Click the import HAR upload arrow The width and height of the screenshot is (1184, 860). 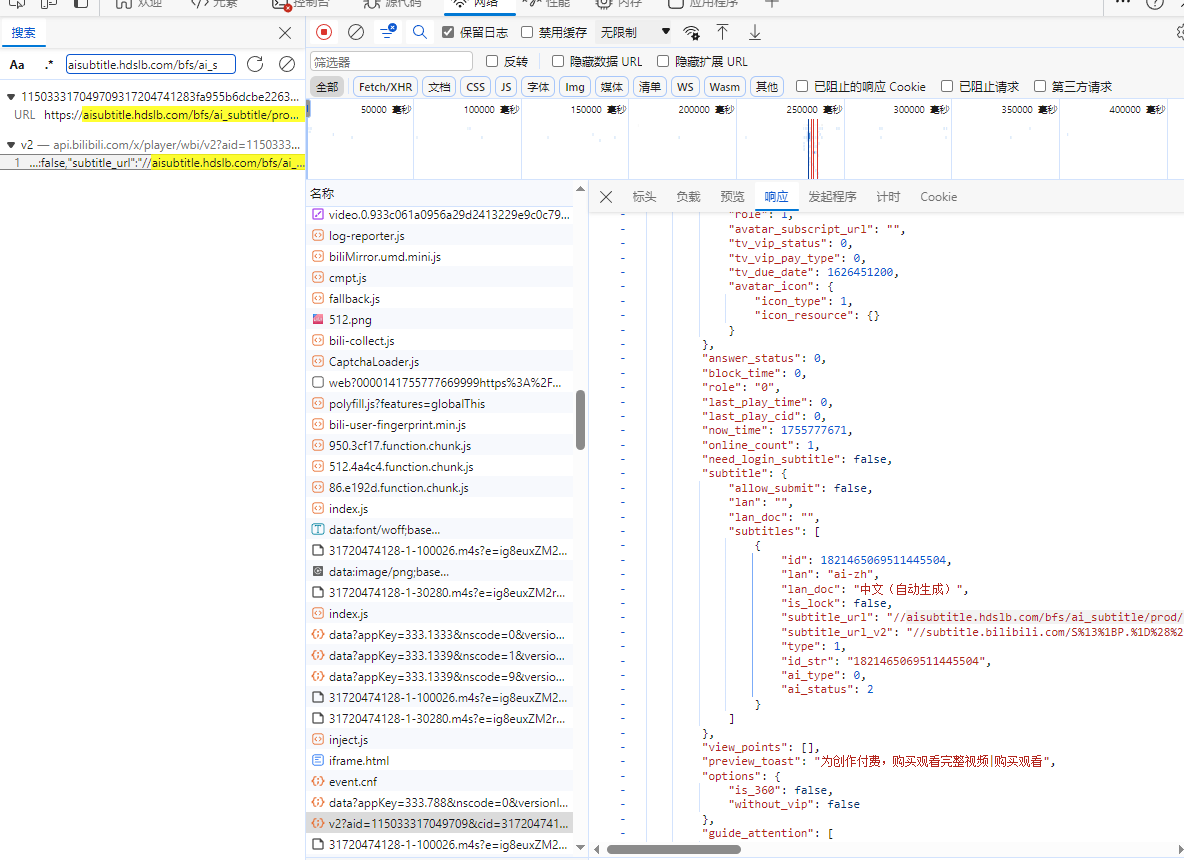point(722,33)
